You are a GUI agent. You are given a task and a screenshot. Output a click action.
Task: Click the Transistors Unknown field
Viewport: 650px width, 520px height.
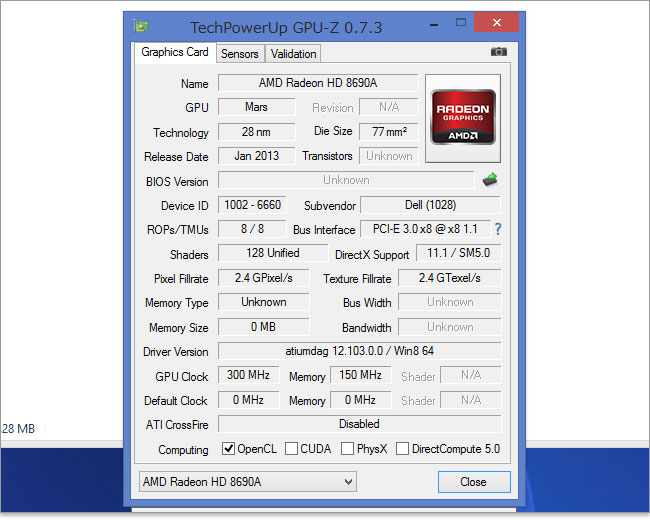click(389, 156)
